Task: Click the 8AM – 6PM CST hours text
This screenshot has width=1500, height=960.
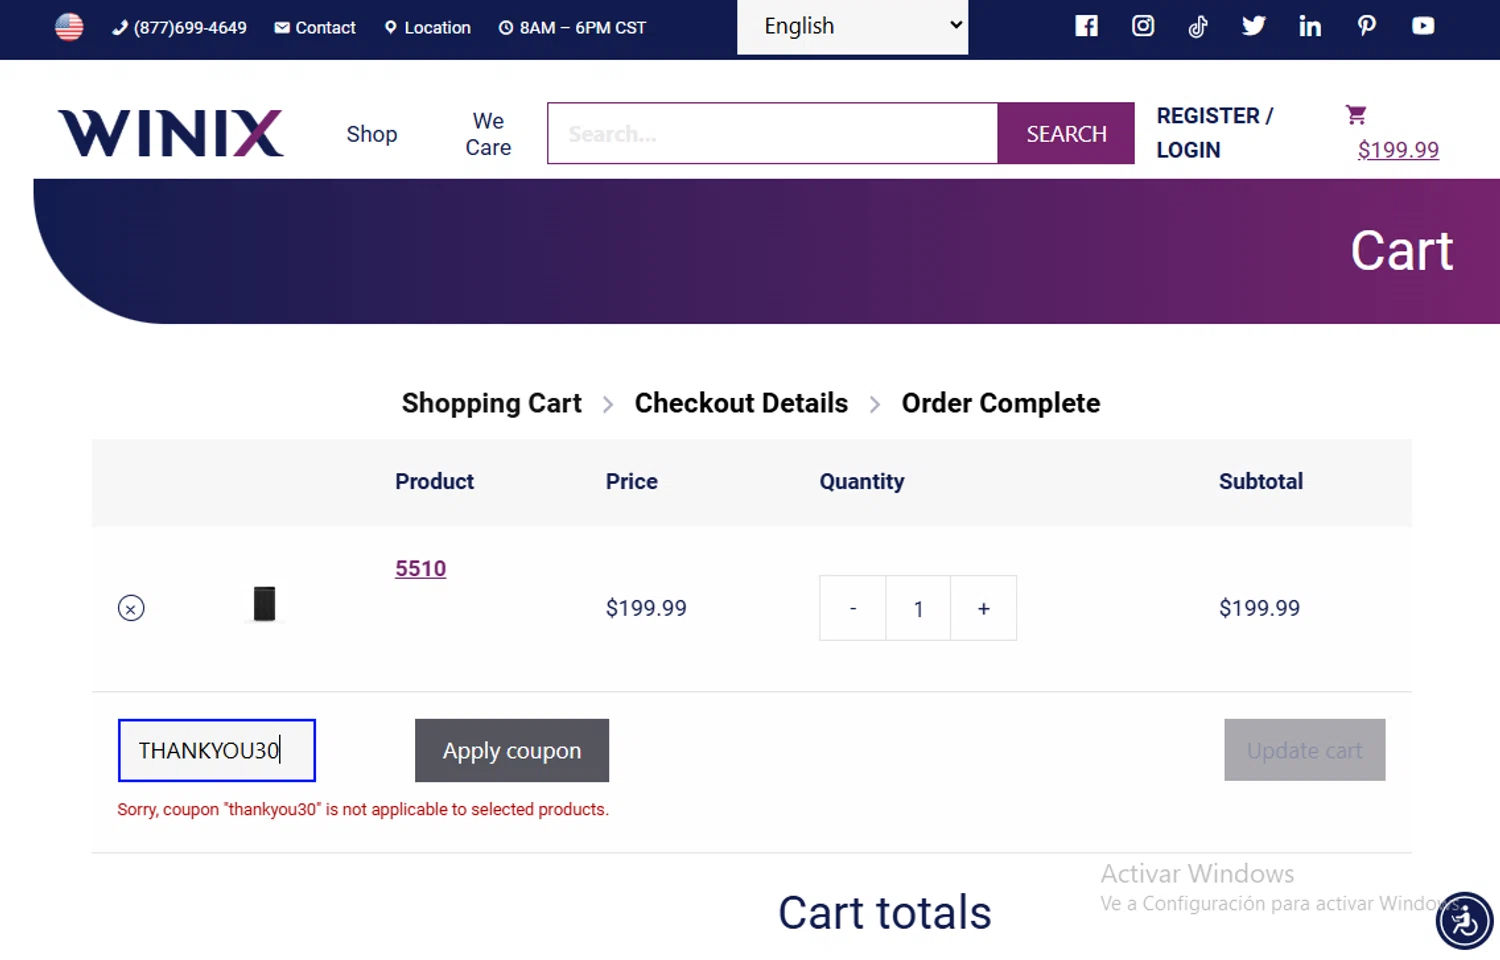Action: (x=572, y=27)
